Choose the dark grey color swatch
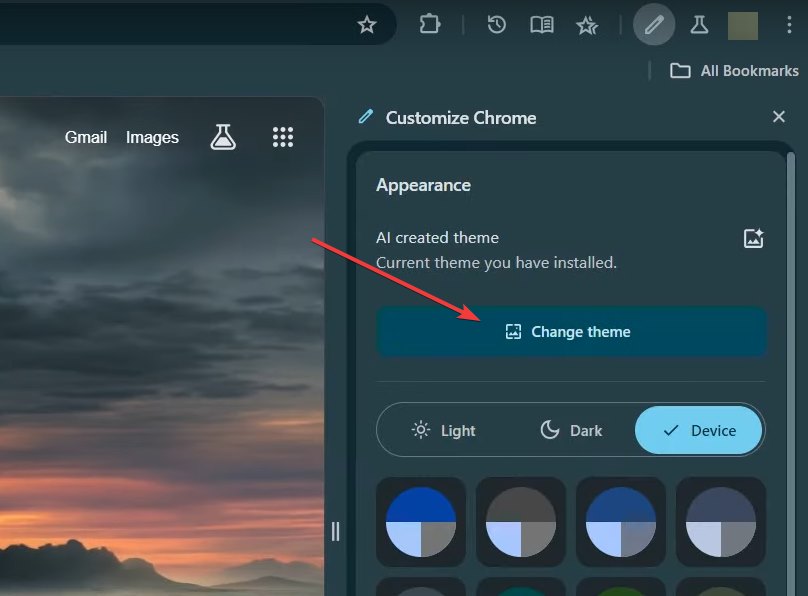 521,522
